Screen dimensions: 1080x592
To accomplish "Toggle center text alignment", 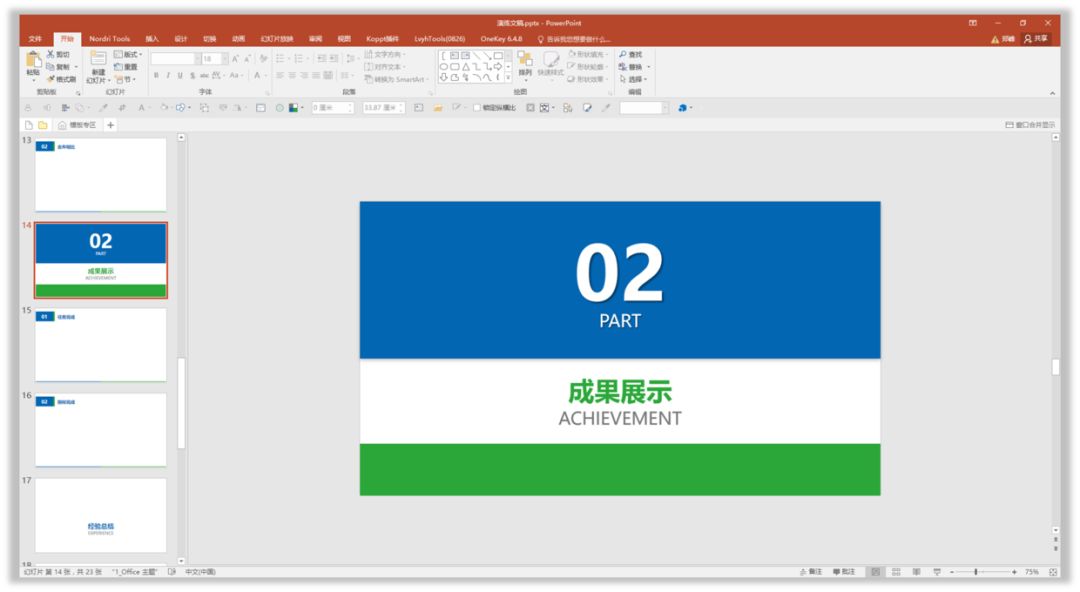I will tap(292, 75).
